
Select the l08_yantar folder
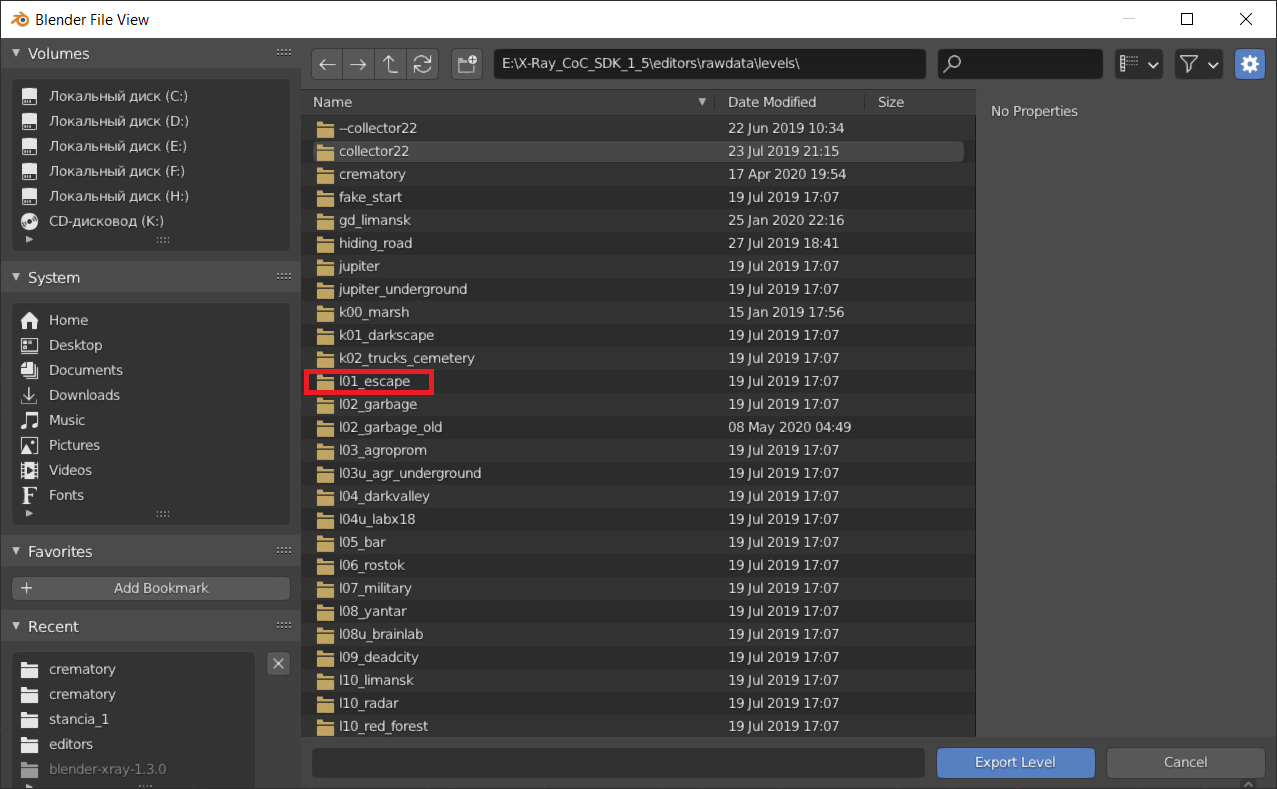(x=638, y=611)
